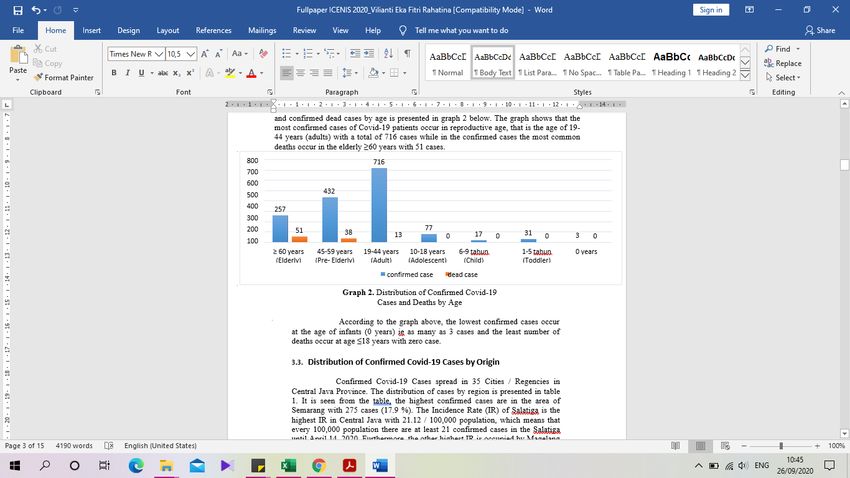Switch to the Insert tab
850x478 pixels.
coord(92,30)
